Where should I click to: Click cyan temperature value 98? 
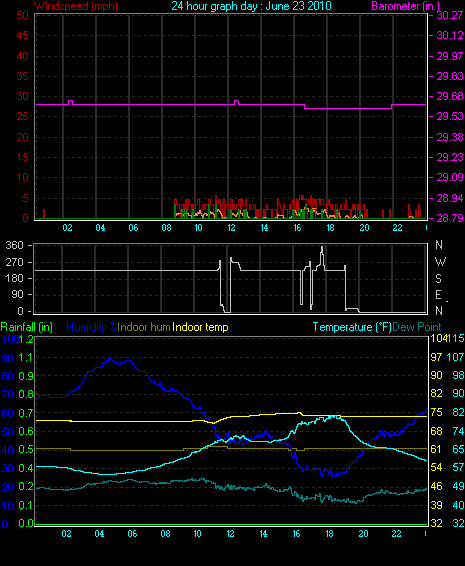tap(458, 375)
